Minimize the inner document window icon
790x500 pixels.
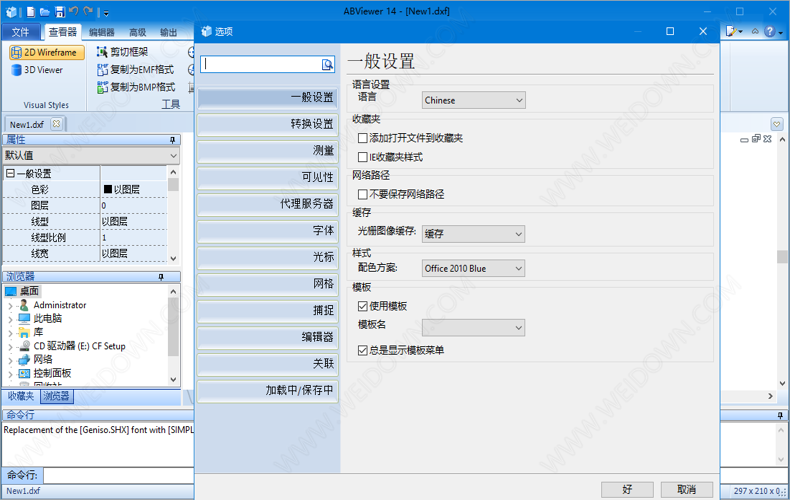coord(744,140)
